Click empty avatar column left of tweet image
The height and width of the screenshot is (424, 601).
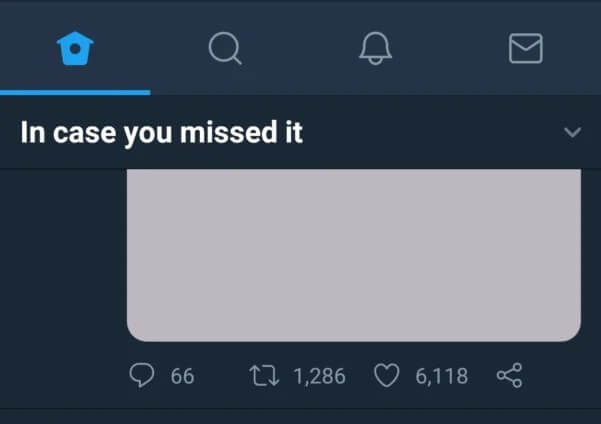(x=63, y=255)
